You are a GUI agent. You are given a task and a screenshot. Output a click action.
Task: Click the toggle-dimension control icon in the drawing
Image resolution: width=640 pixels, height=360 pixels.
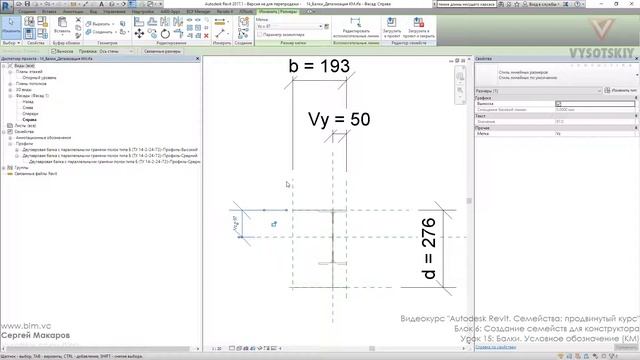pyautogui.click(x=274, y=224)
